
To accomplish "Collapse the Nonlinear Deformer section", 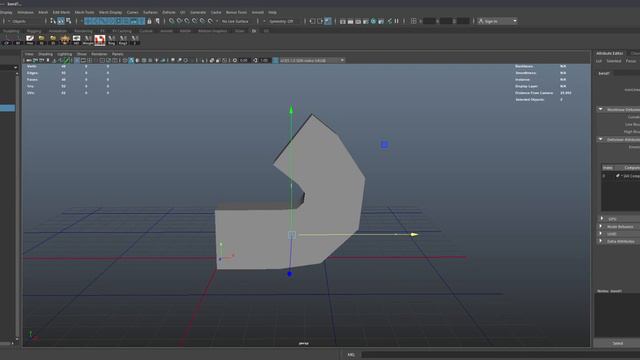I will (x=600, y=109).
